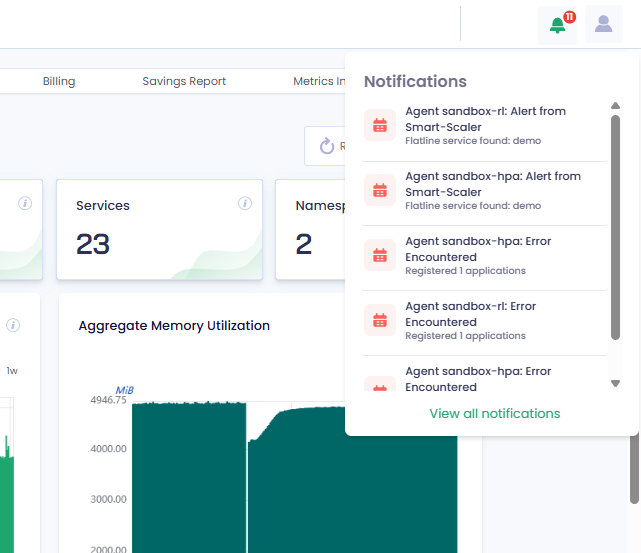The width and height of the screenshot is (641, 553).
Task: Open the Savings Report tab
Action: point(184,81)
